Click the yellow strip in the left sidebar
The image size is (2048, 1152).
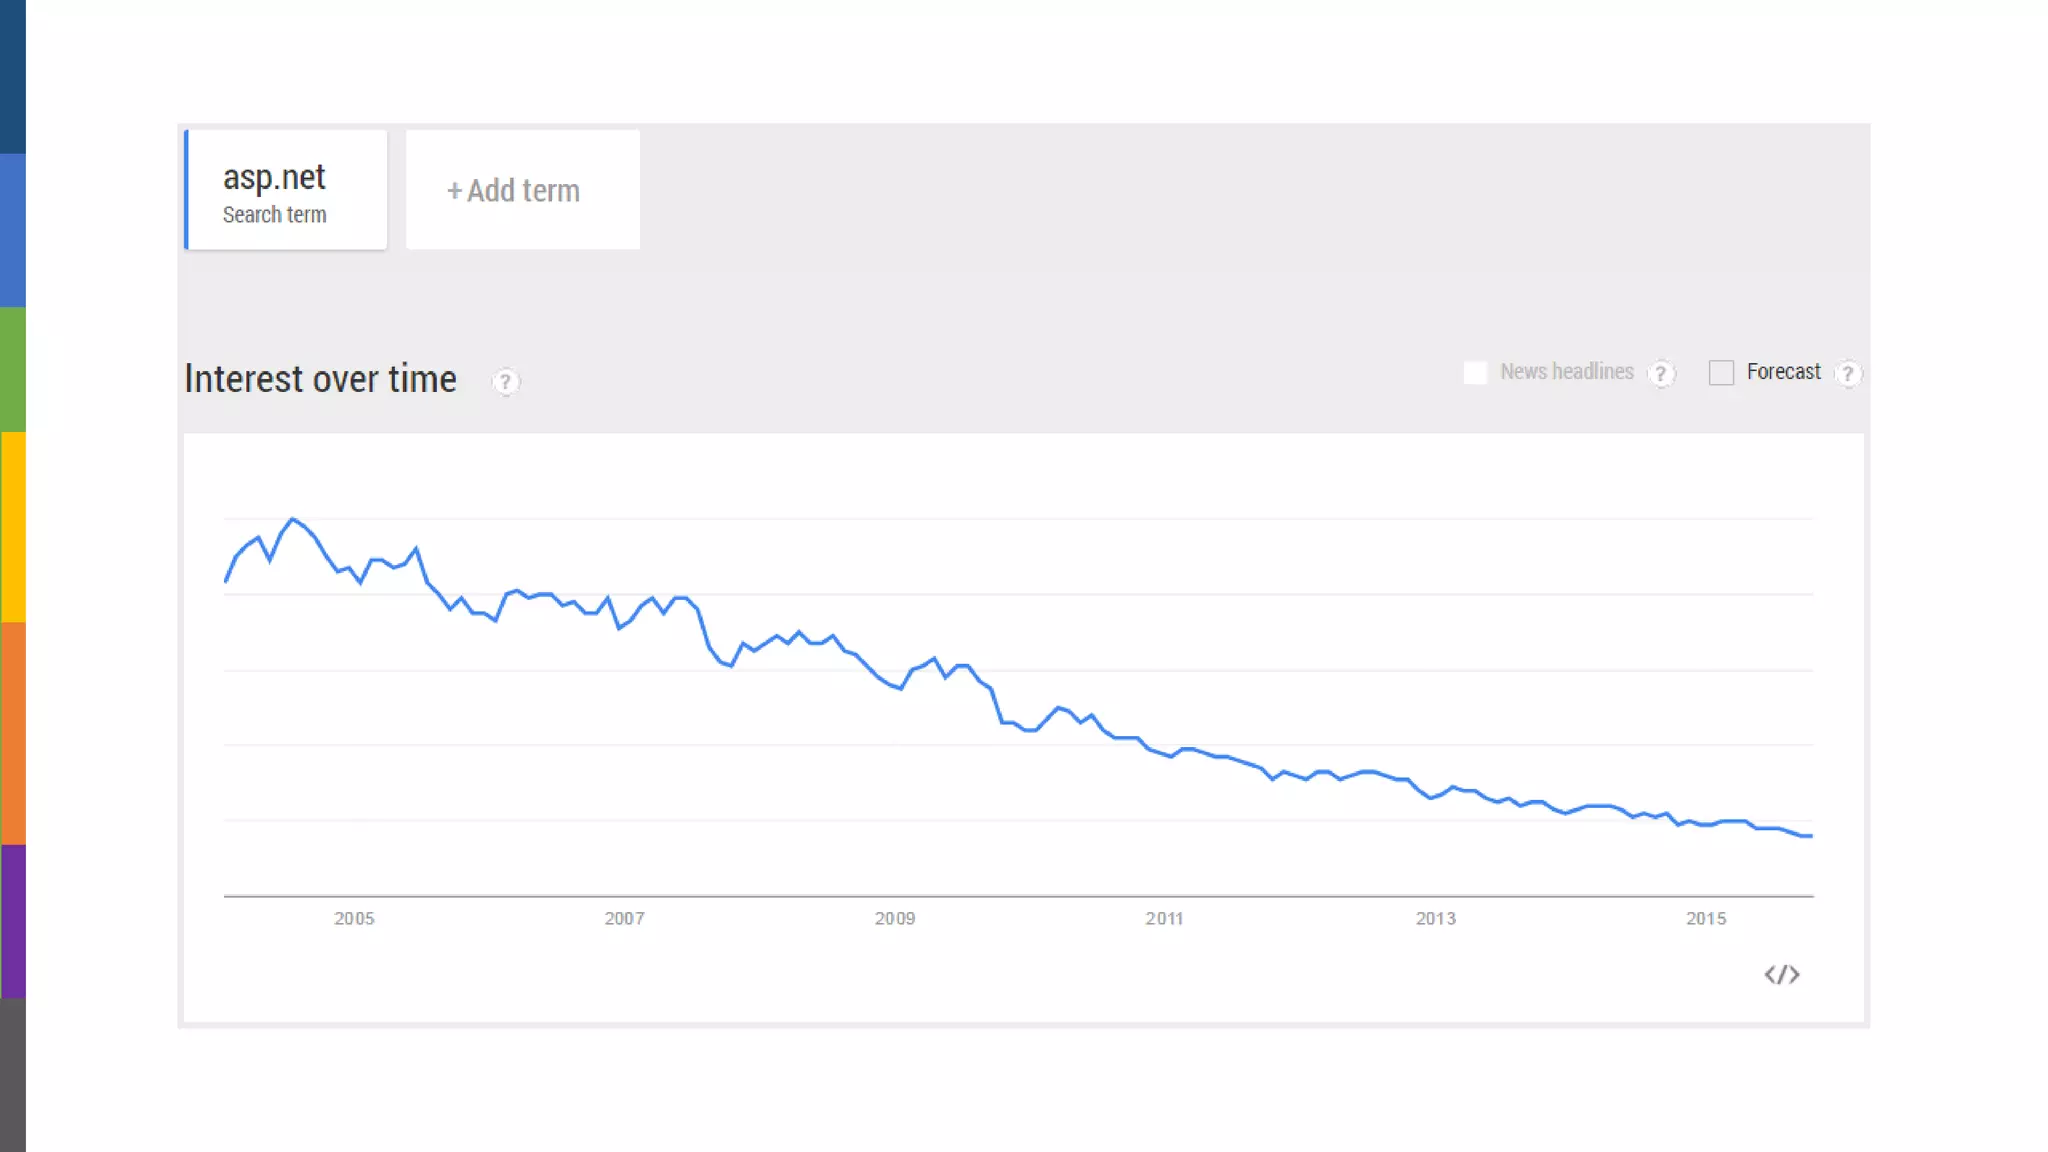click(12, 527)
